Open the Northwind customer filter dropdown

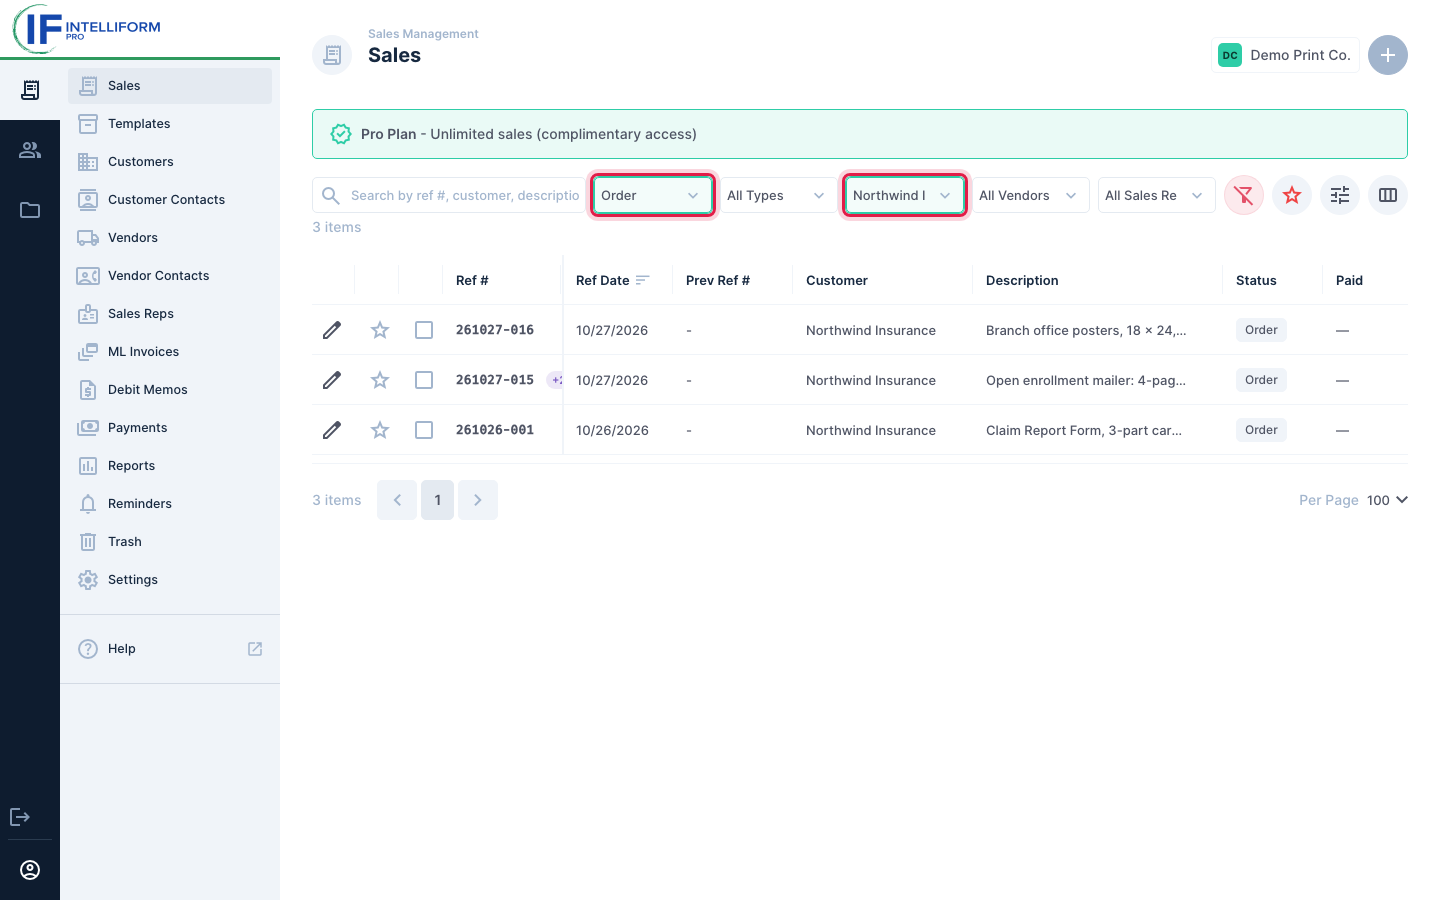905,195
